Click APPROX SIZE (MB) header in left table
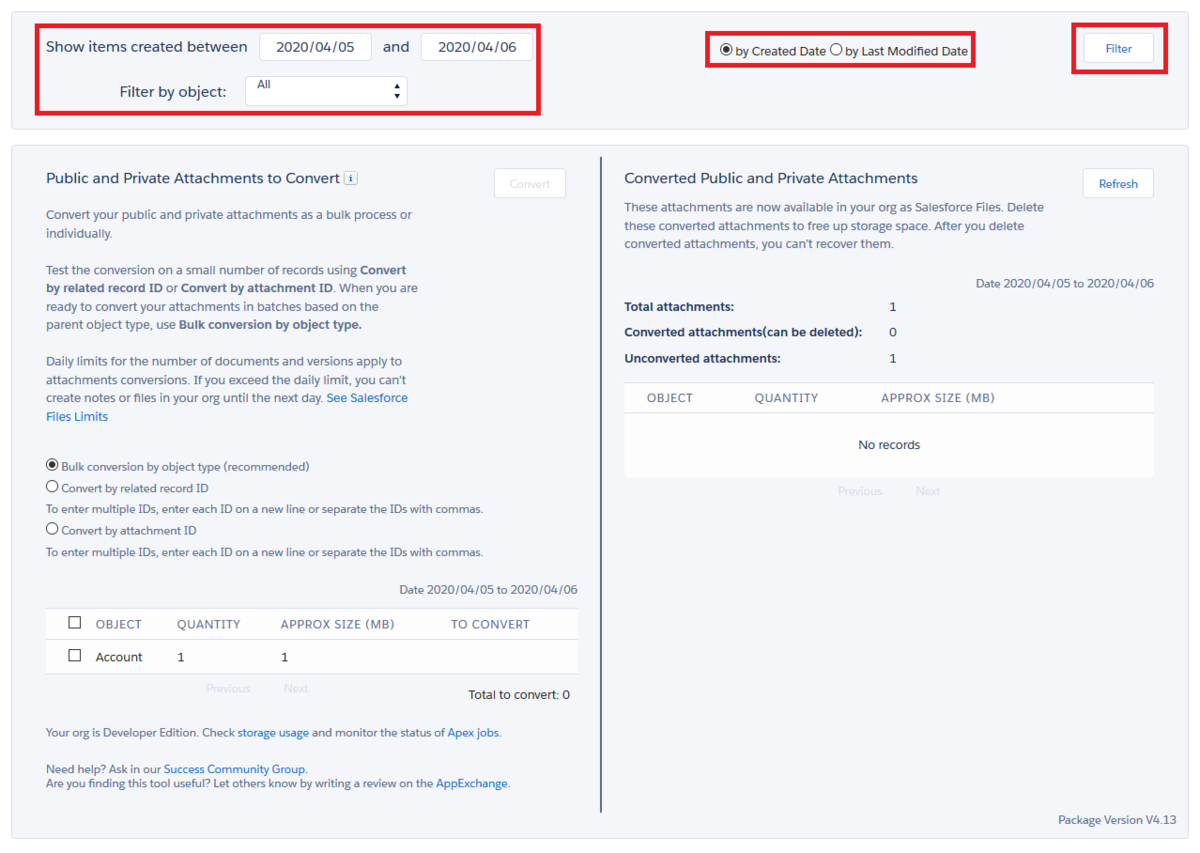 click(x=338, y=624)
